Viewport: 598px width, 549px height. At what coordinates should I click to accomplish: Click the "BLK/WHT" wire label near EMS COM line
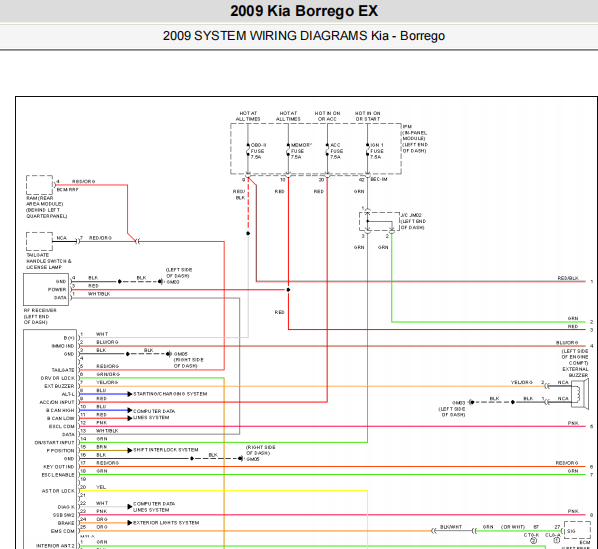coord(451,527)
